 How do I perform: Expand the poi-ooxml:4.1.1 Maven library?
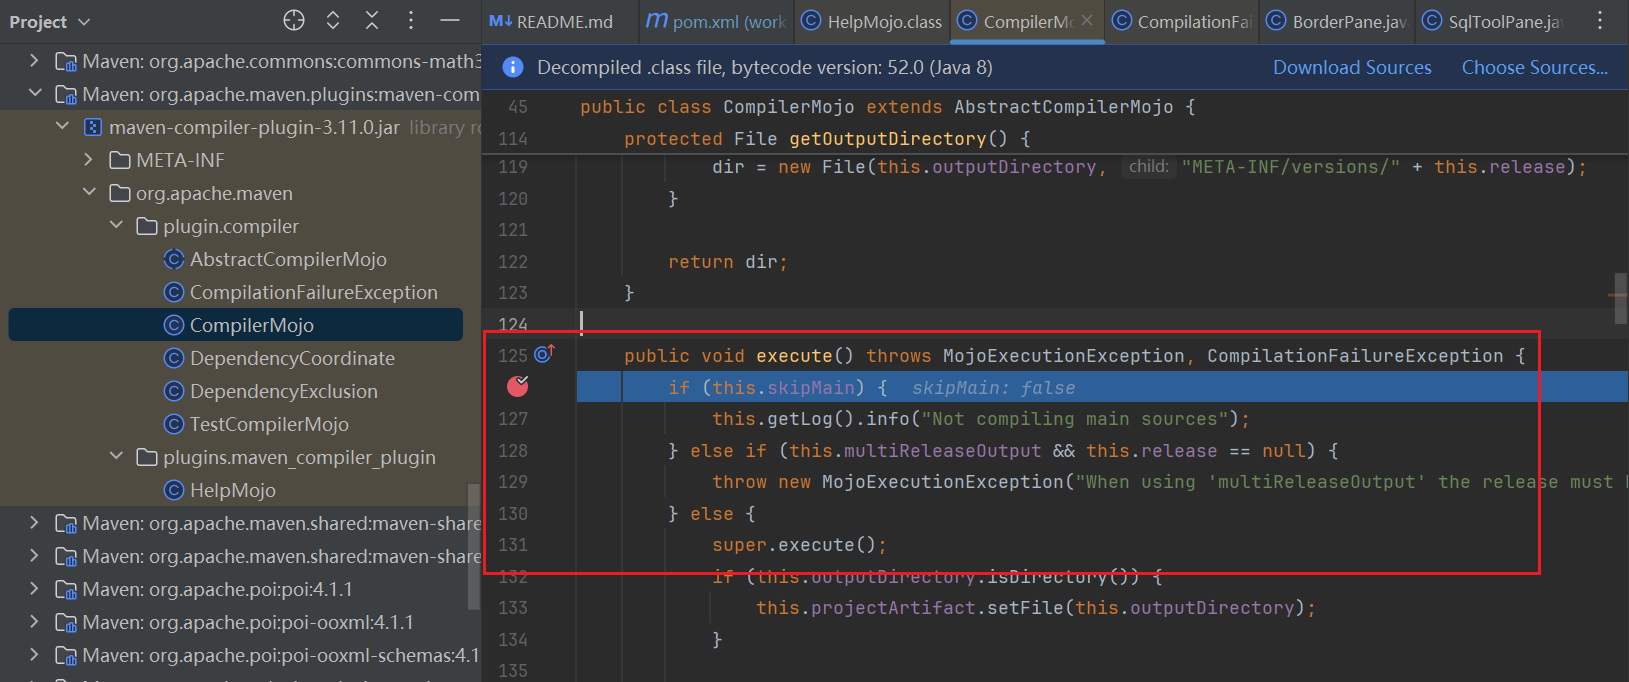pos(34,622)
